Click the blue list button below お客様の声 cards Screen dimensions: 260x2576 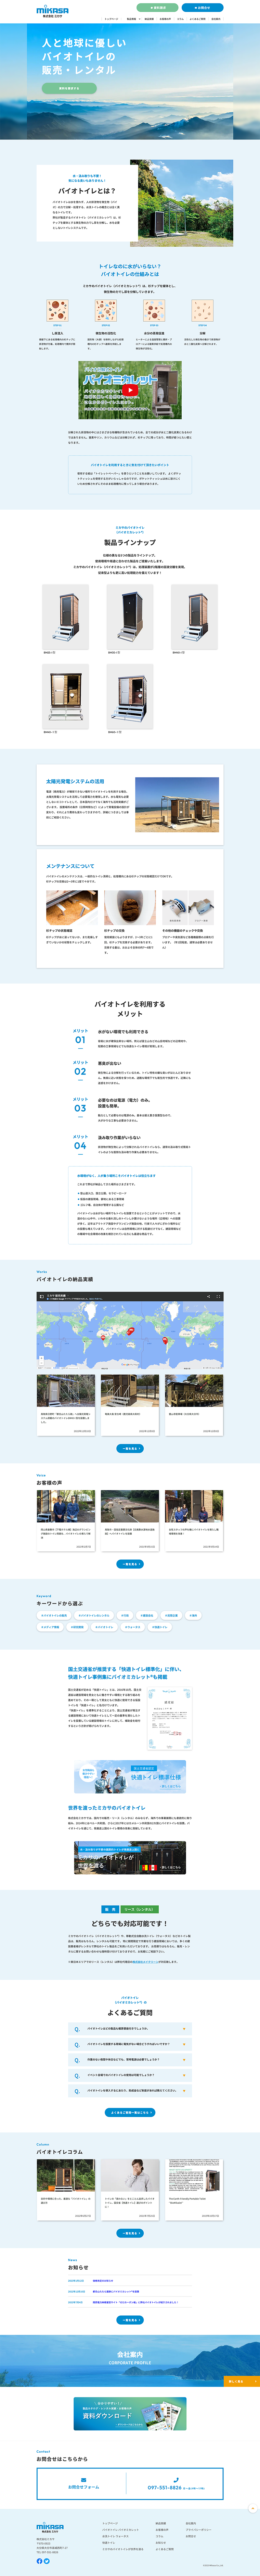(x=130, y=1564)
